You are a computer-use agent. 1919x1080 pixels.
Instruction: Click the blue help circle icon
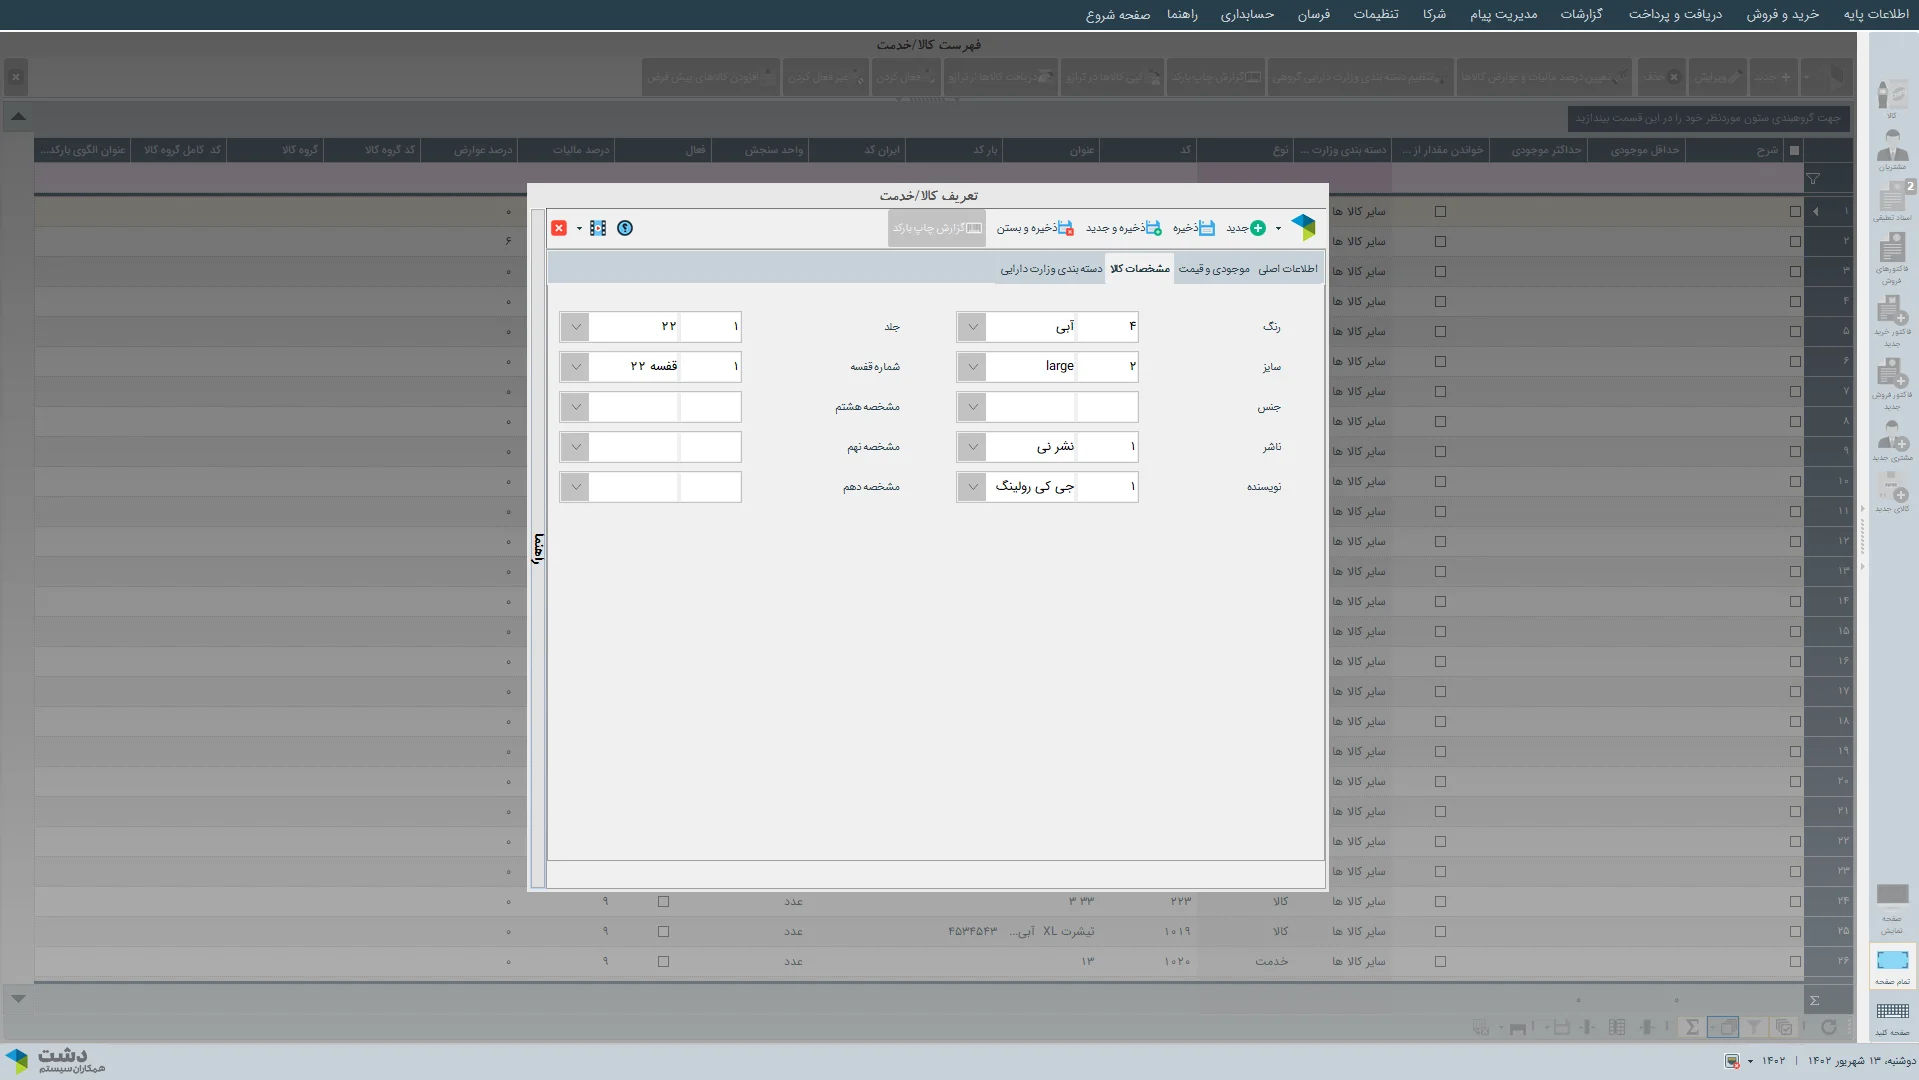pyautogui.click(x=625, y=228)
